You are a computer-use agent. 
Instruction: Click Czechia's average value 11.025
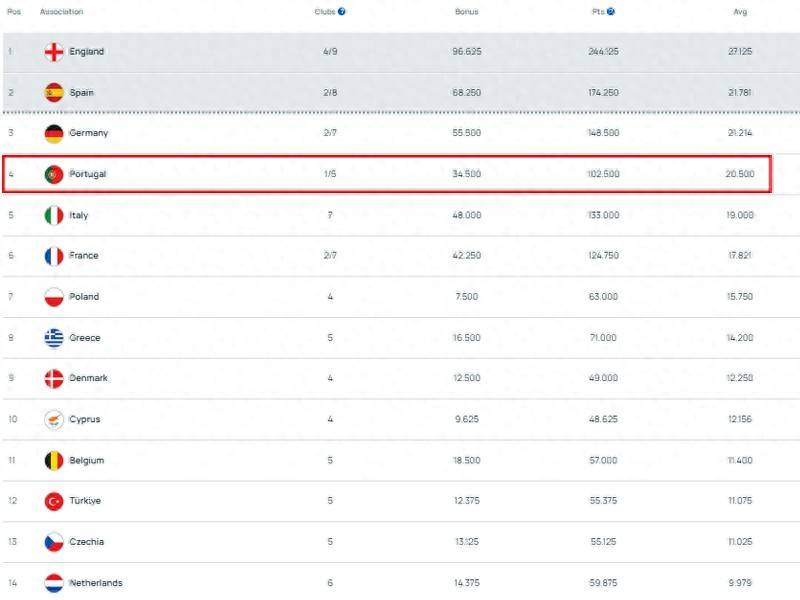740,542
